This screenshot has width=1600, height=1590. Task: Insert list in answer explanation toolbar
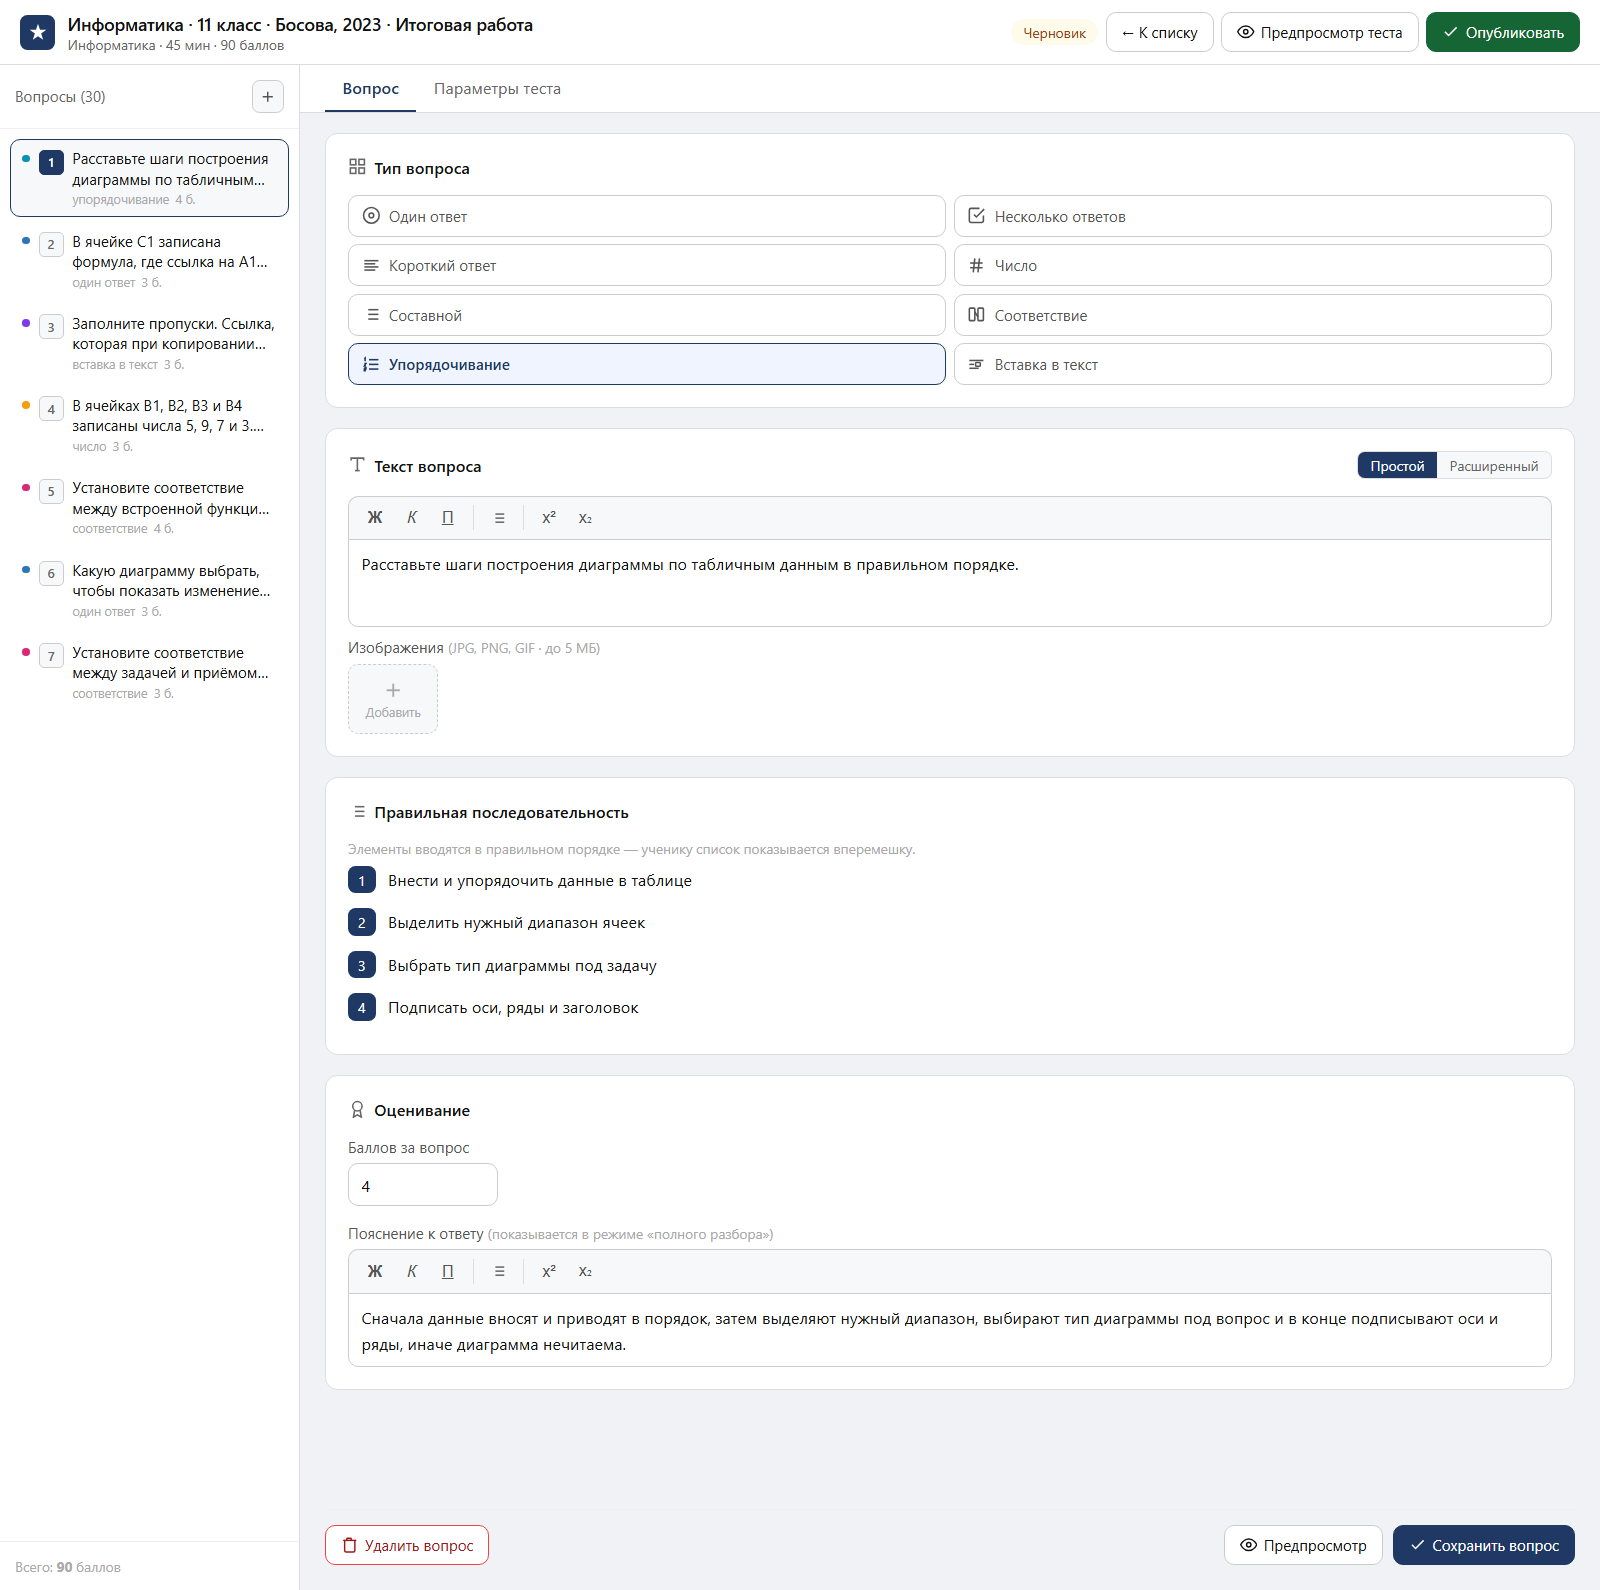[500, 1271]
